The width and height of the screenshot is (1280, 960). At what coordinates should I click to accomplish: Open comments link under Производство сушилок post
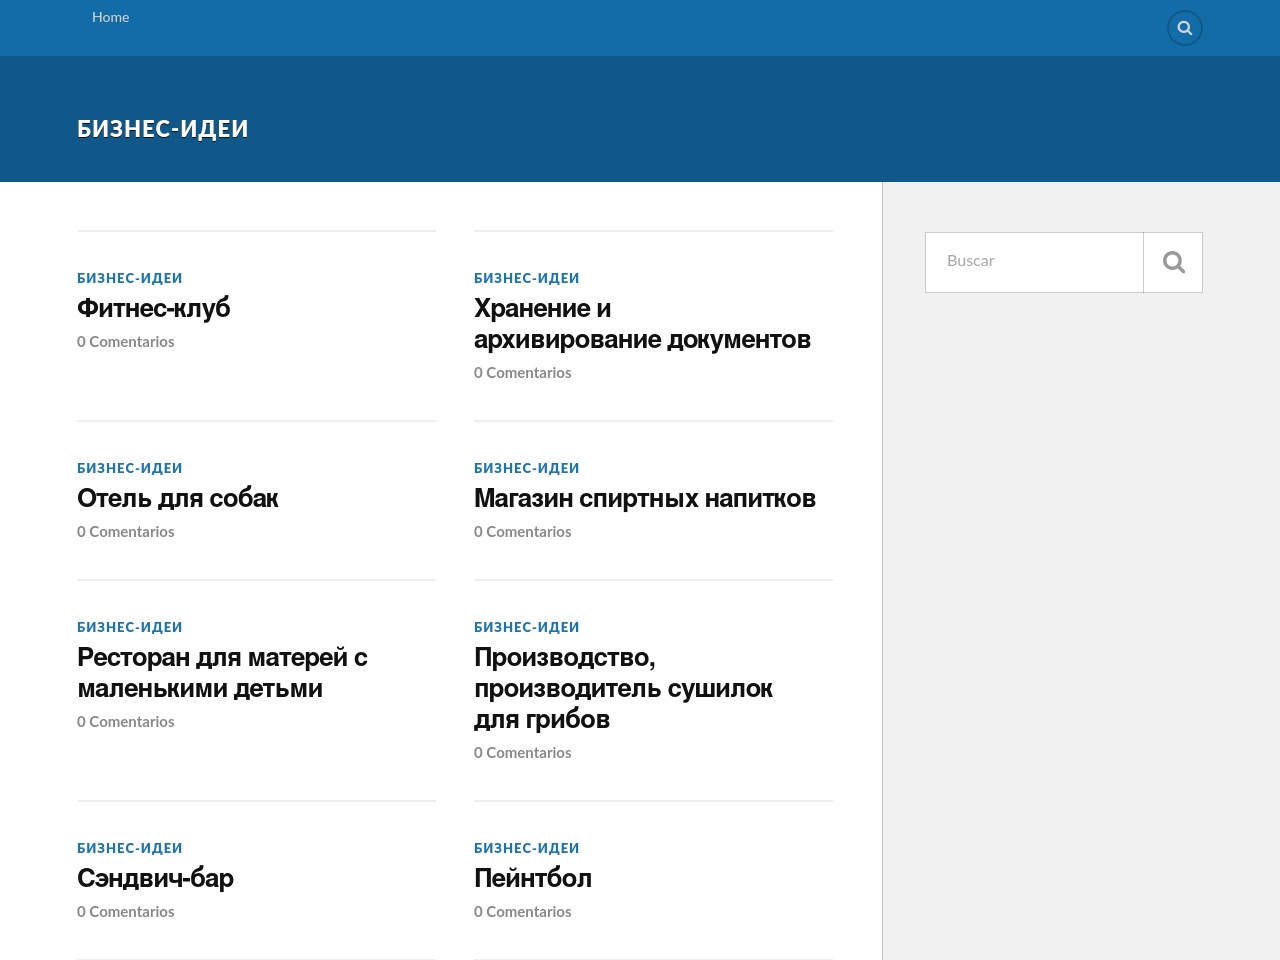click(x=523, y=753)
